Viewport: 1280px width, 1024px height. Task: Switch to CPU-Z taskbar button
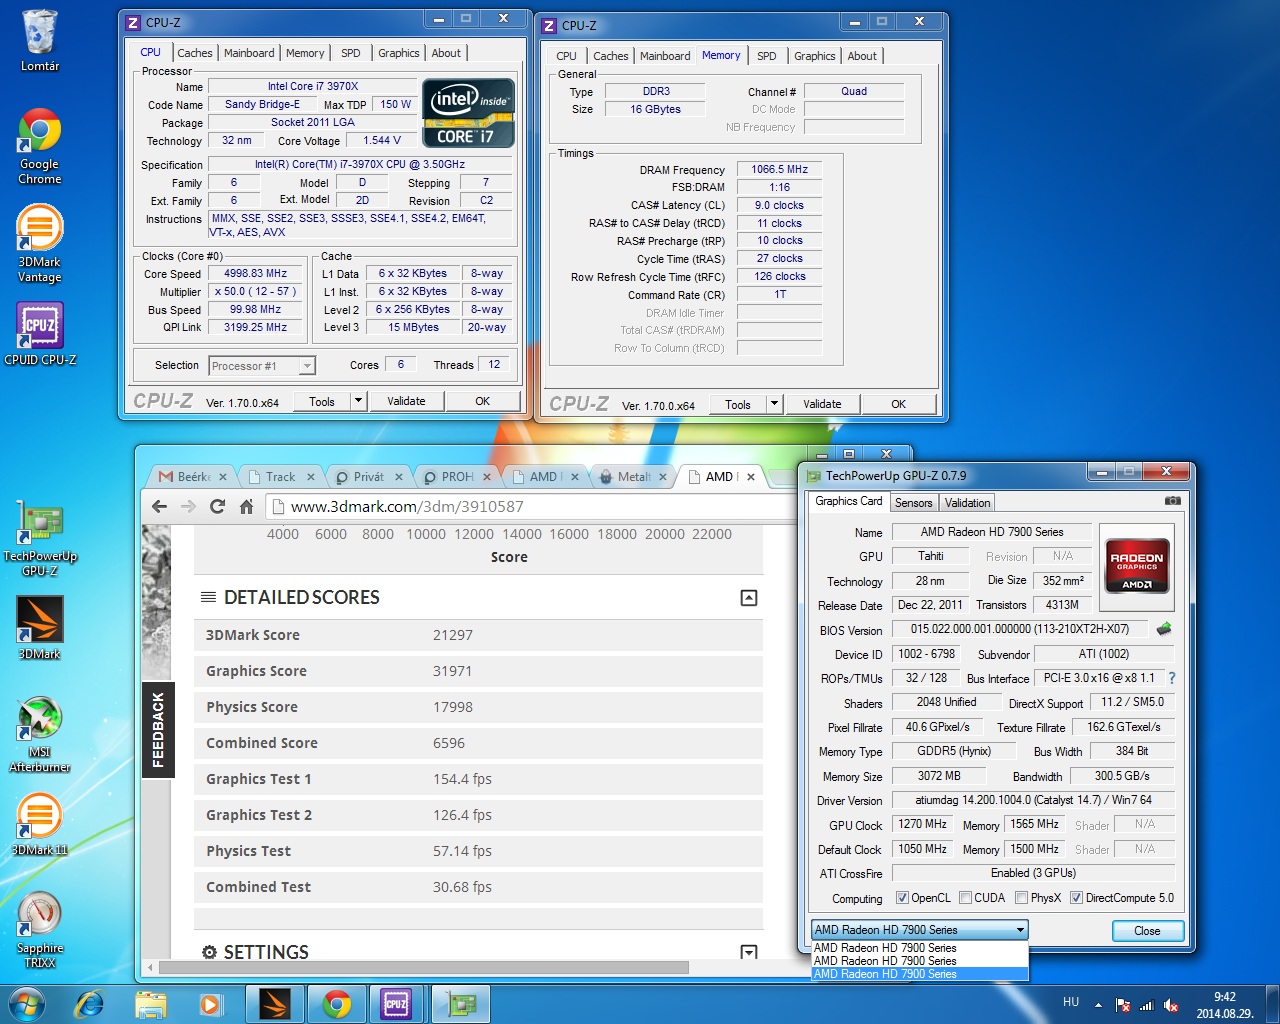point(396,1003)
